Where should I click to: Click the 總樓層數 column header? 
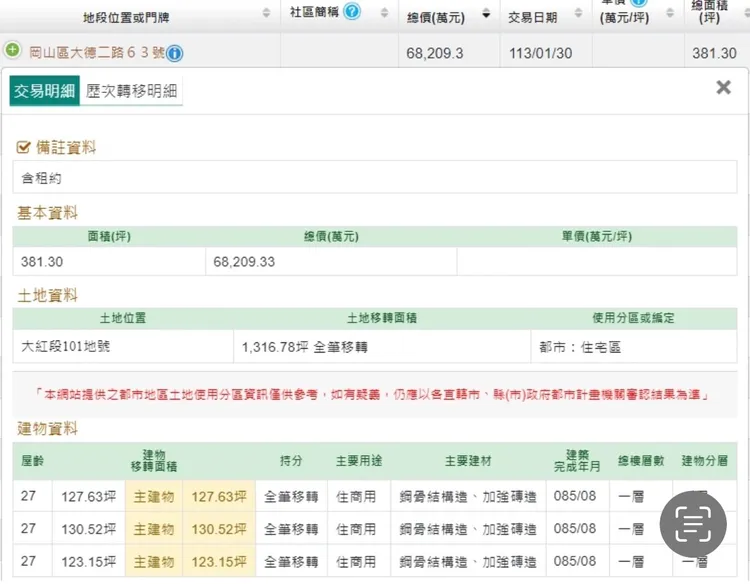(641, 461)
